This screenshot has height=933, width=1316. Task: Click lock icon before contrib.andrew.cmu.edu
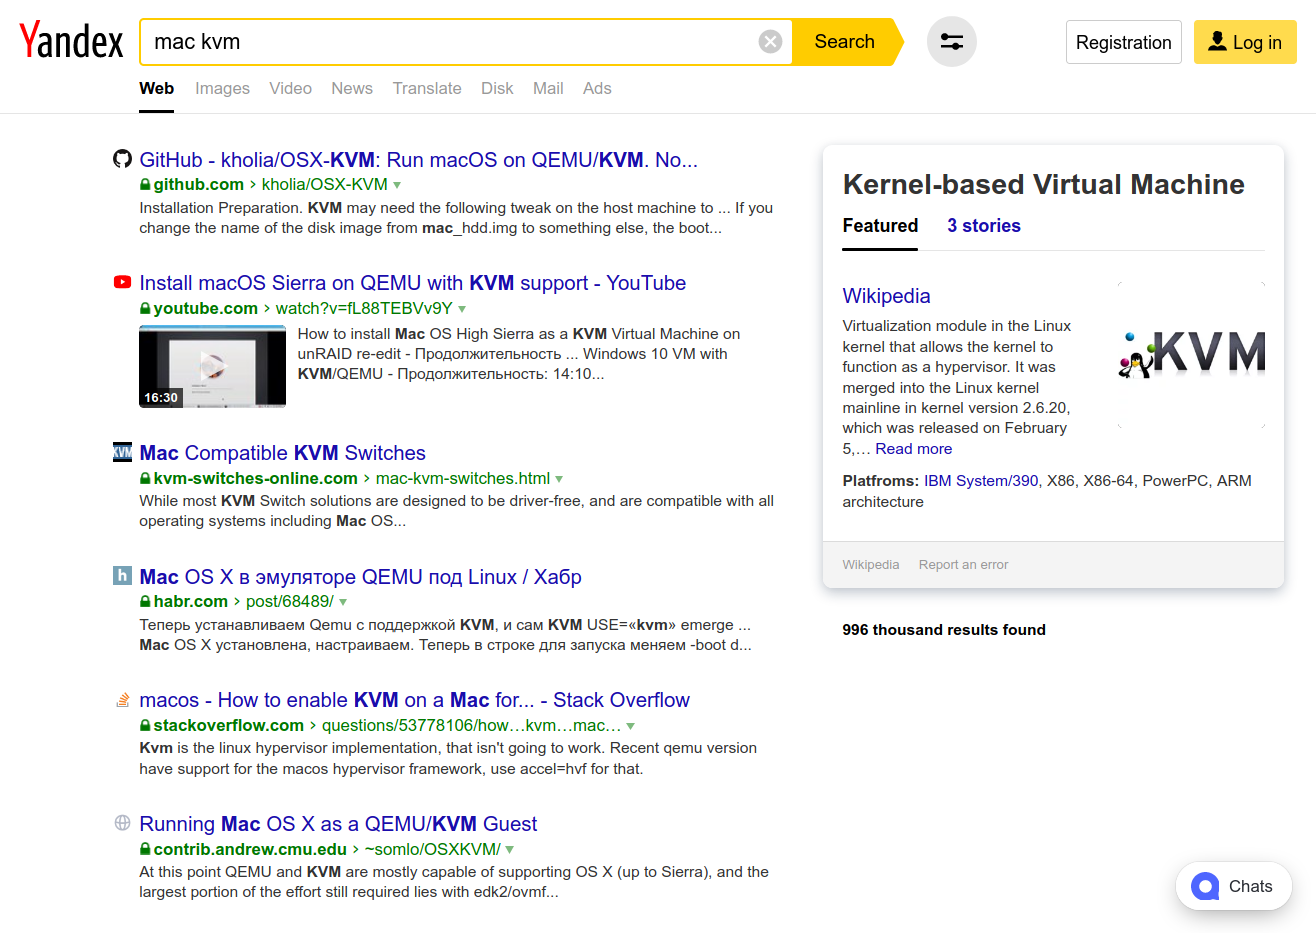click(x=145, y=850)
